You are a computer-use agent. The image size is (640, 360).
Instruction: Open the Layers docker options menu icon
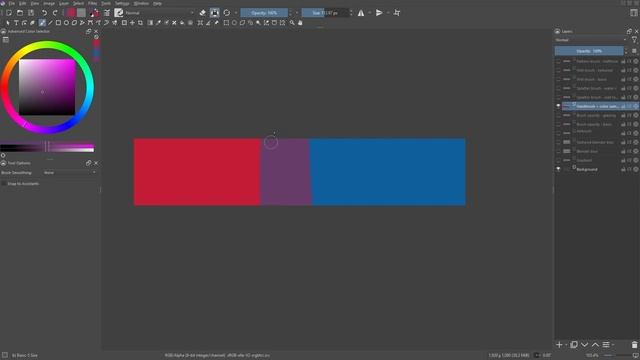[x=634, y=51]
